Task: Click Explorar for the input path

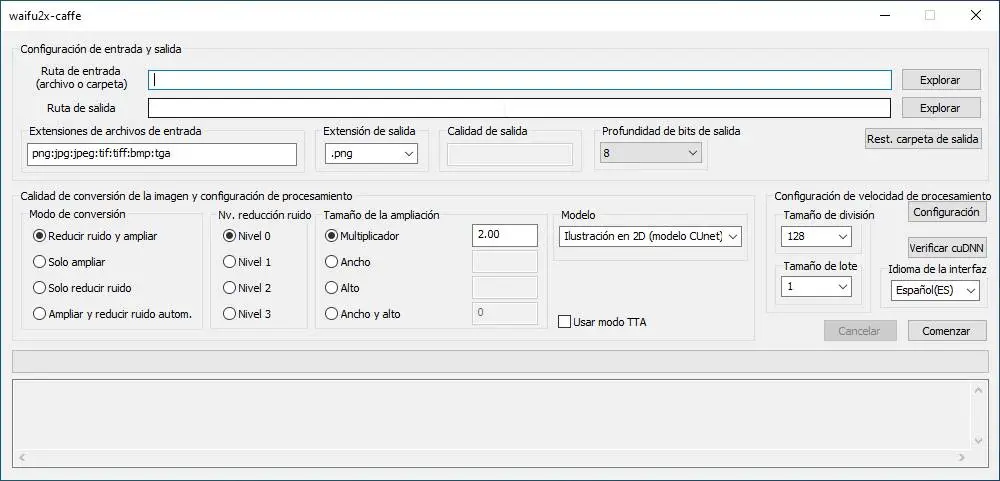Action: (941, 80)
